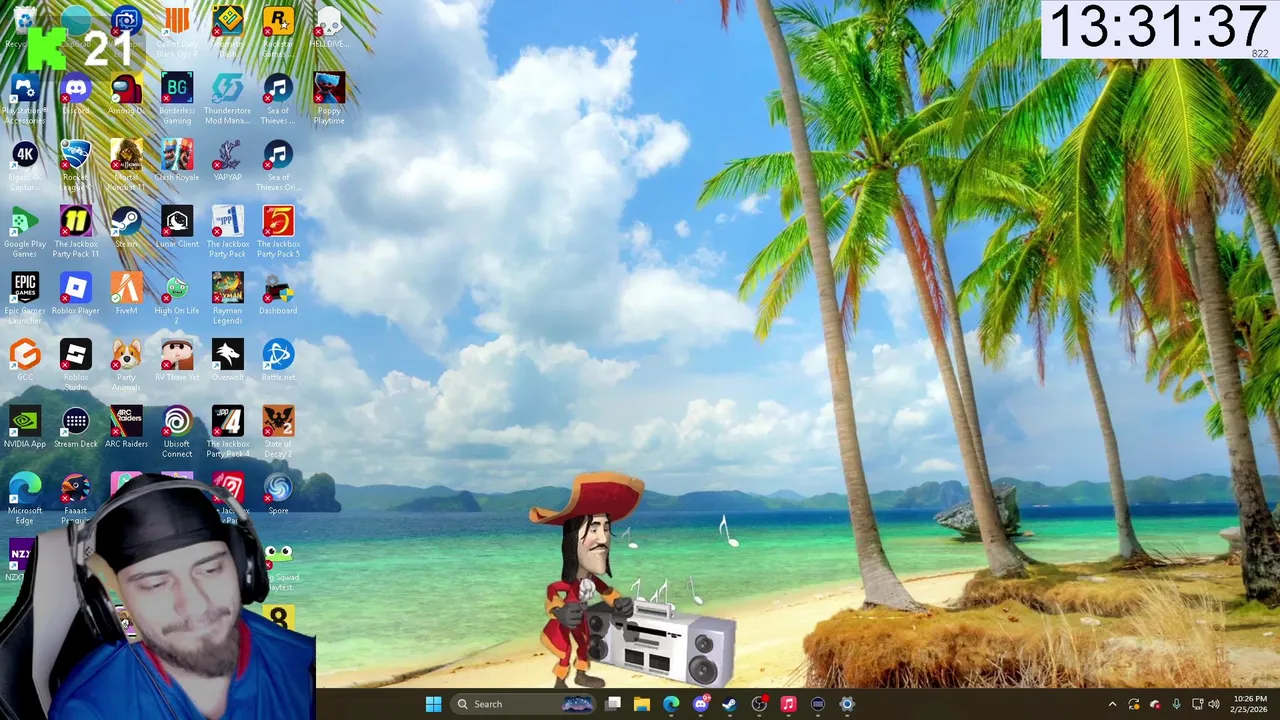Select The Jackbox Party Pack first edition icon
Screen dimensions: 1280x720
227,233
